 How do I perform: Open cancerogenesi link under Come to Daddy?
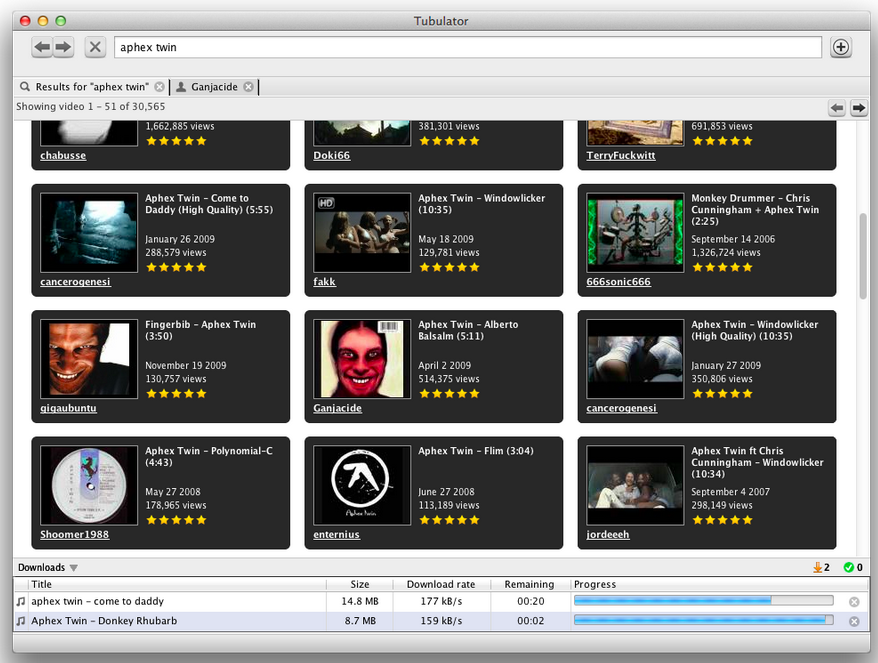coord(76,282)
